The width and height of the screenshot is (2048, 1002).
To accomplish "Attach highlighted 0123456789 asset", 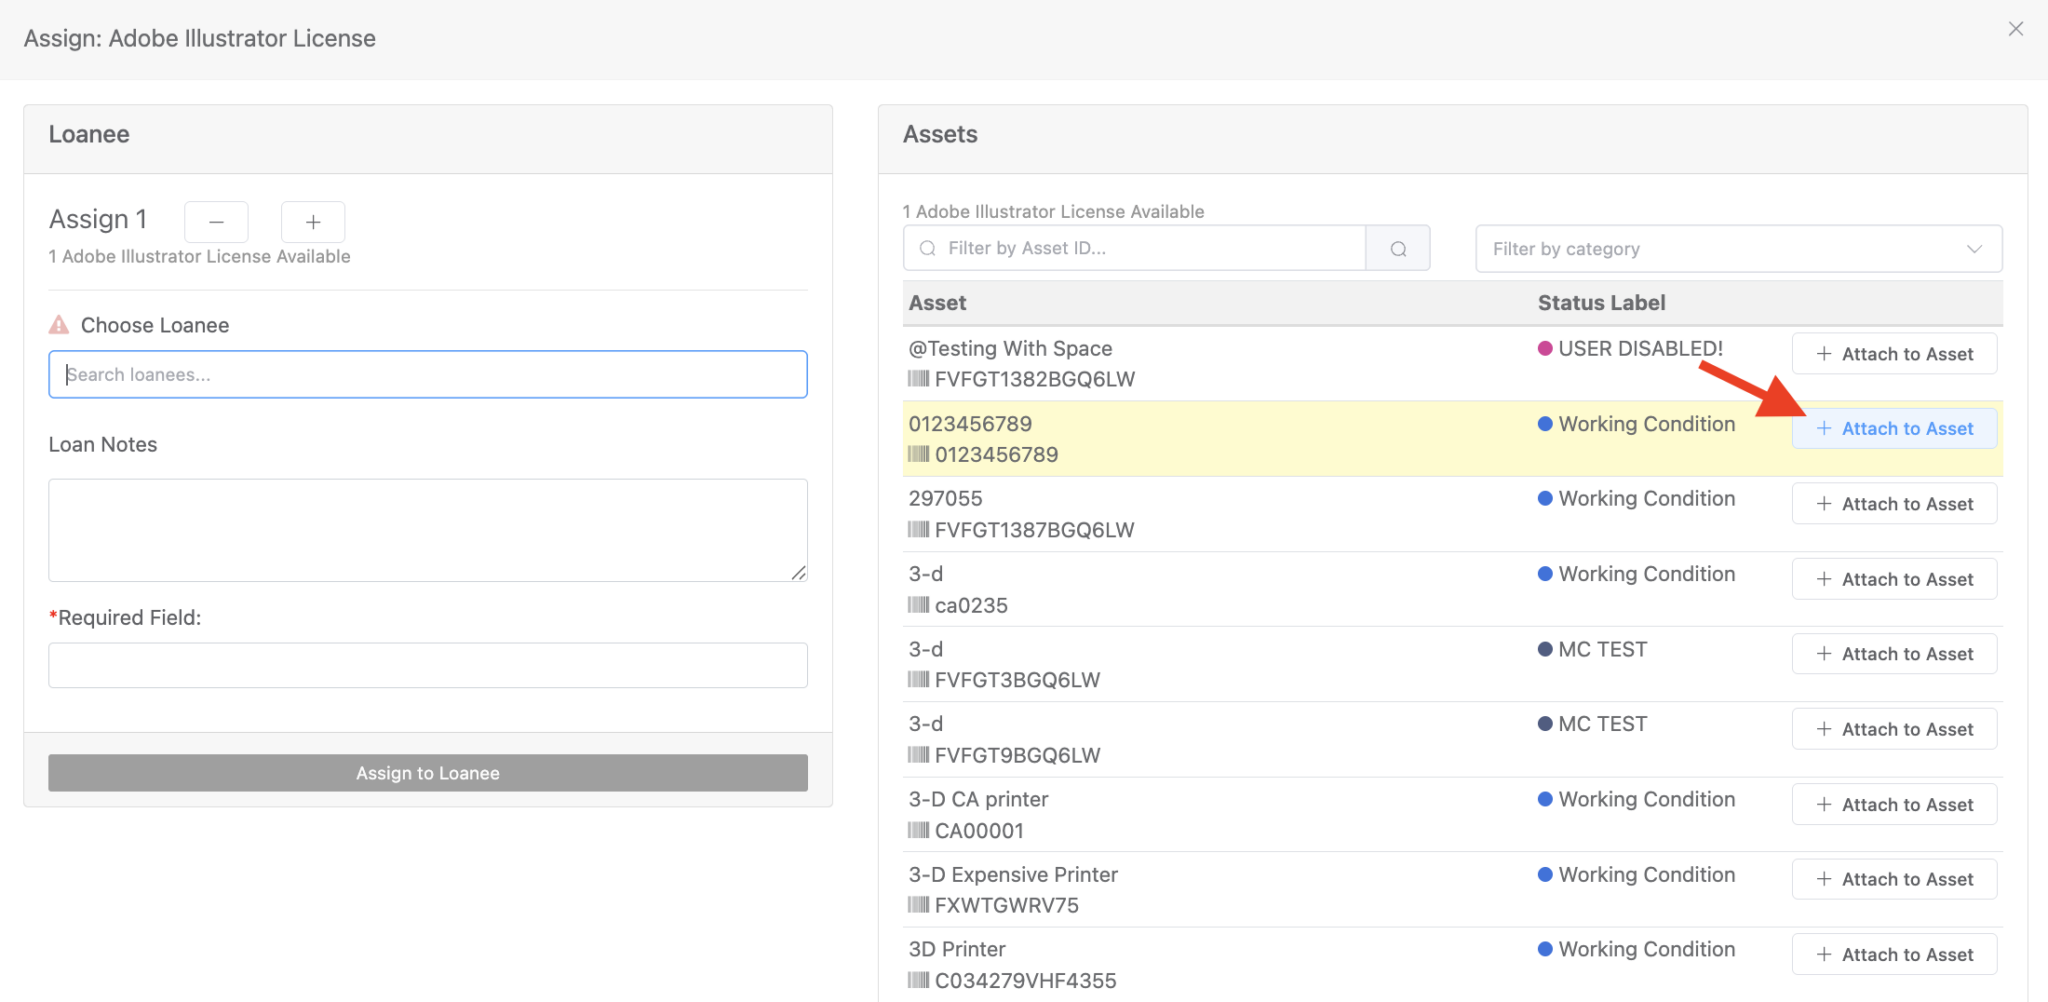I will click(1894, 428).
